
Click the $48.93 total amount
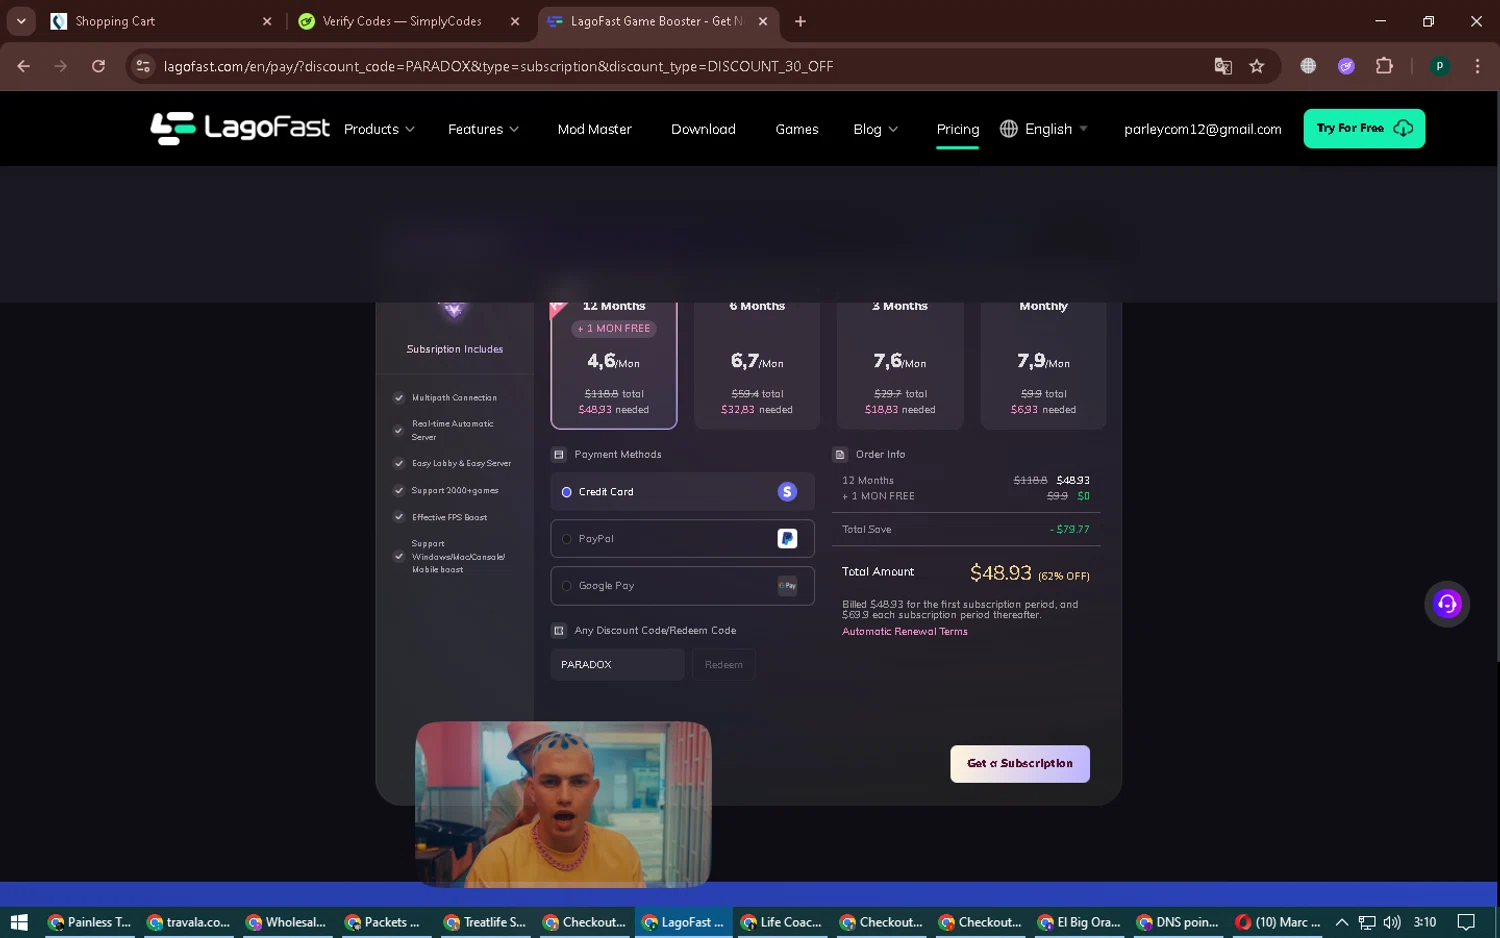1001,573
